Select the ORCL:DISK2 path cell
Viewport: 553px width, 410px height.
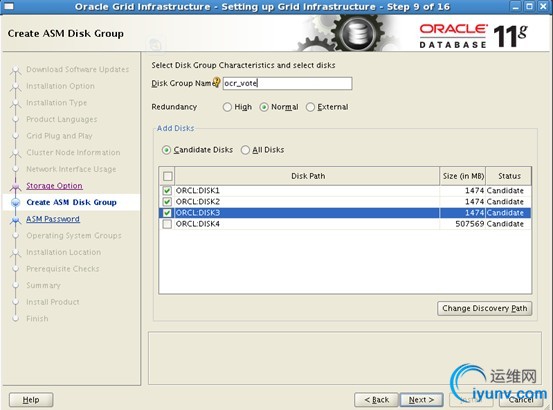pos(307,202)
